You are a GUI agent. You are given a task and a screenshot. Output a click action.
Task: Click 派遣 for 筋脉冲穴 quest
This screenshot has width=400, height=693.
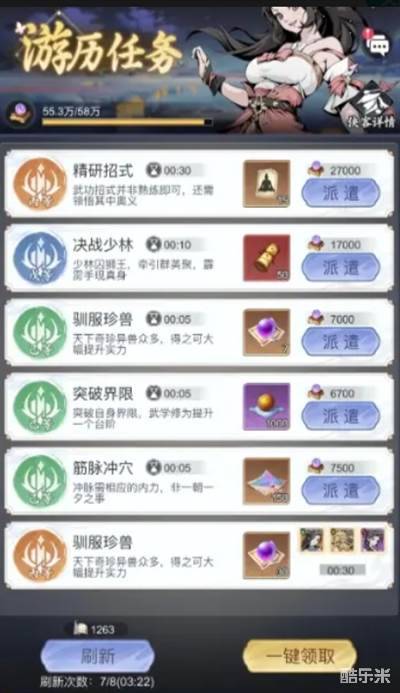(341, 490)
